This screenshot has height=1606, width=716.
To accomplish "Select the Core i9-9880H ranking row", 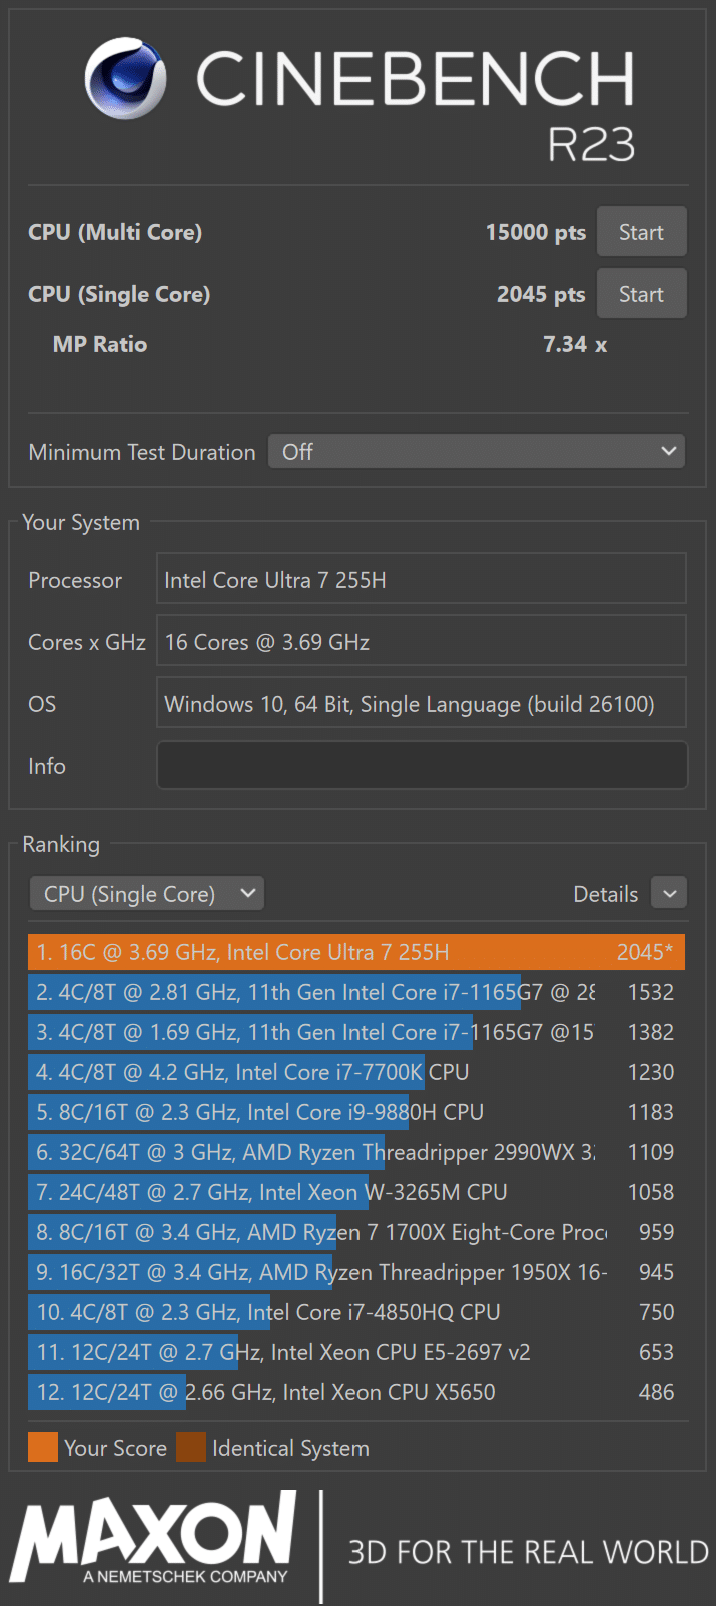I will pos(356,1112).
